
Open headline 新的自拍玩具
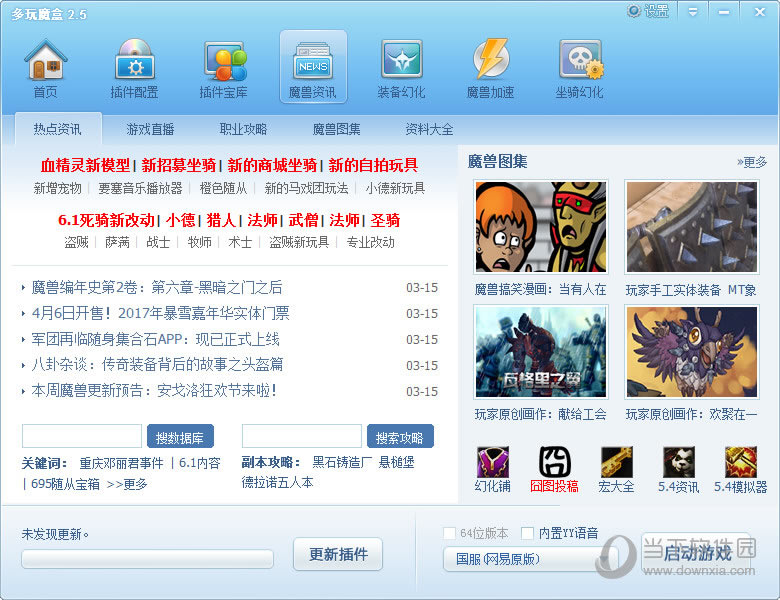(373, 165)
